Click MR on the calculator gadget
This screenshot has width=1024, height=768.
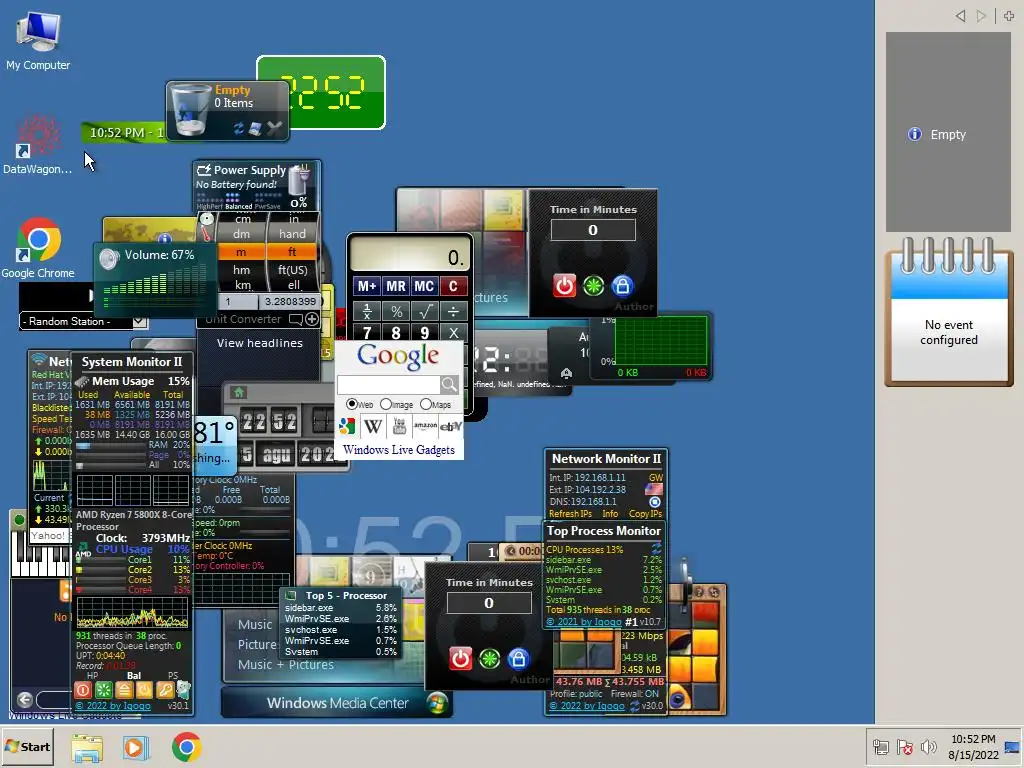396,286
